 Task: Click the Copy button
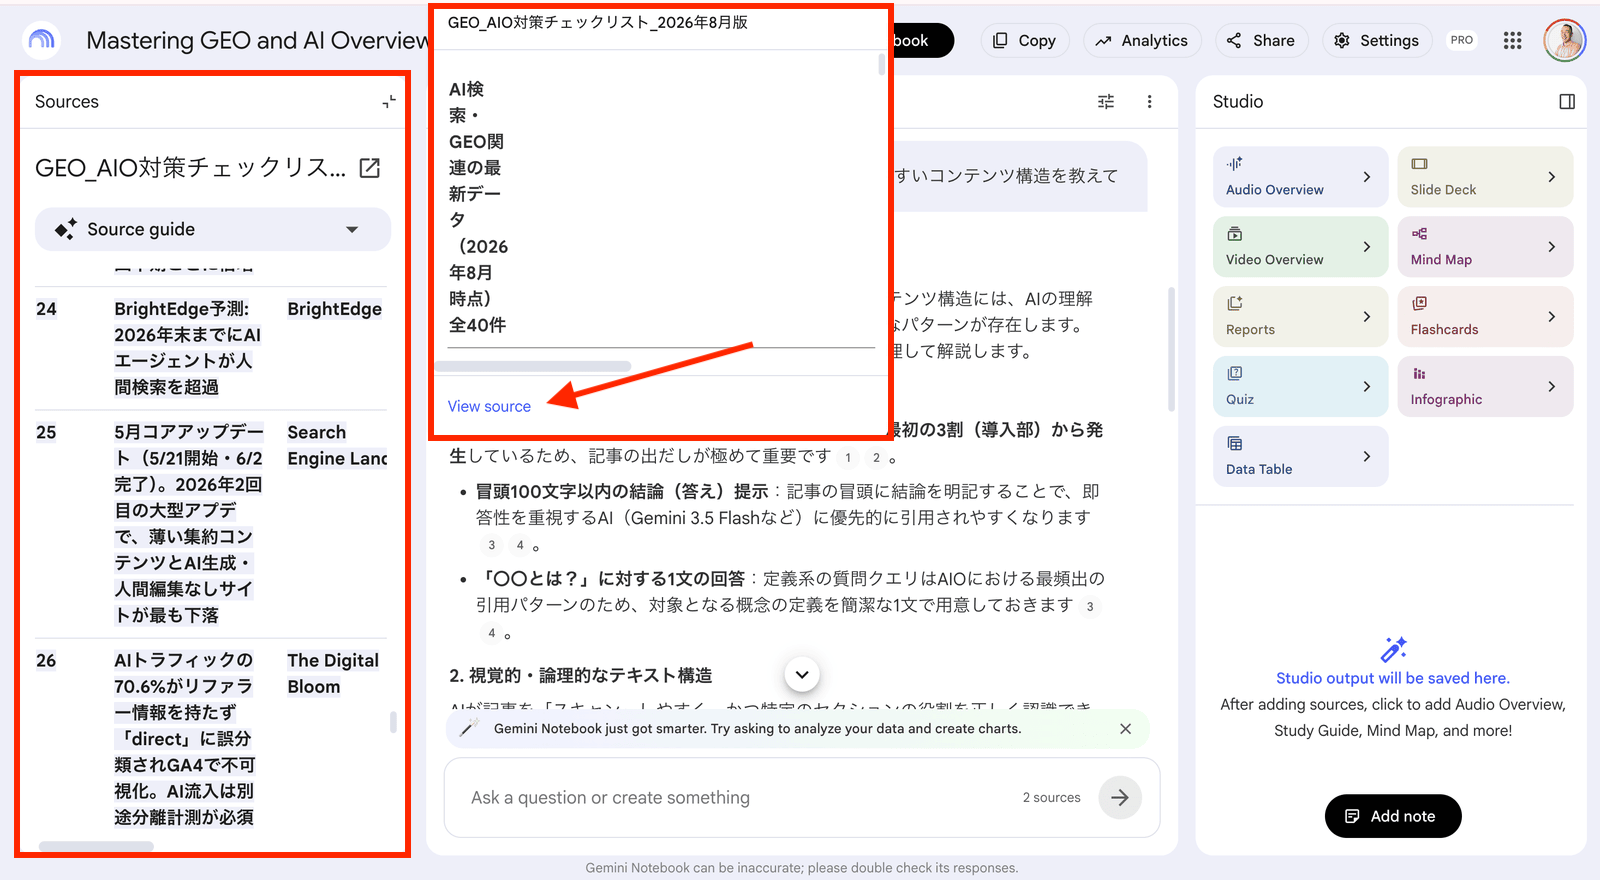pyautogui.click(x=1025, y=40)
